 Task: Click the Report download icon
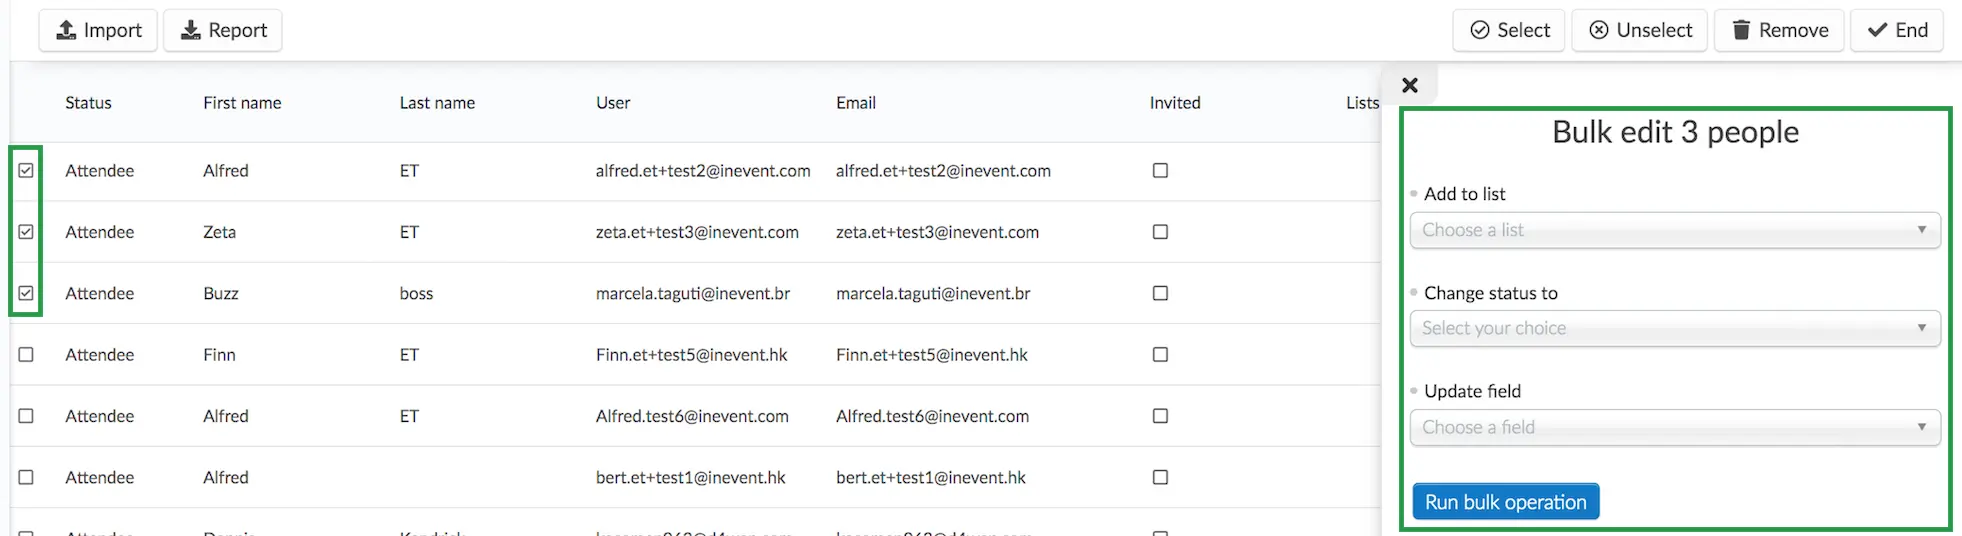click(190, 30)
